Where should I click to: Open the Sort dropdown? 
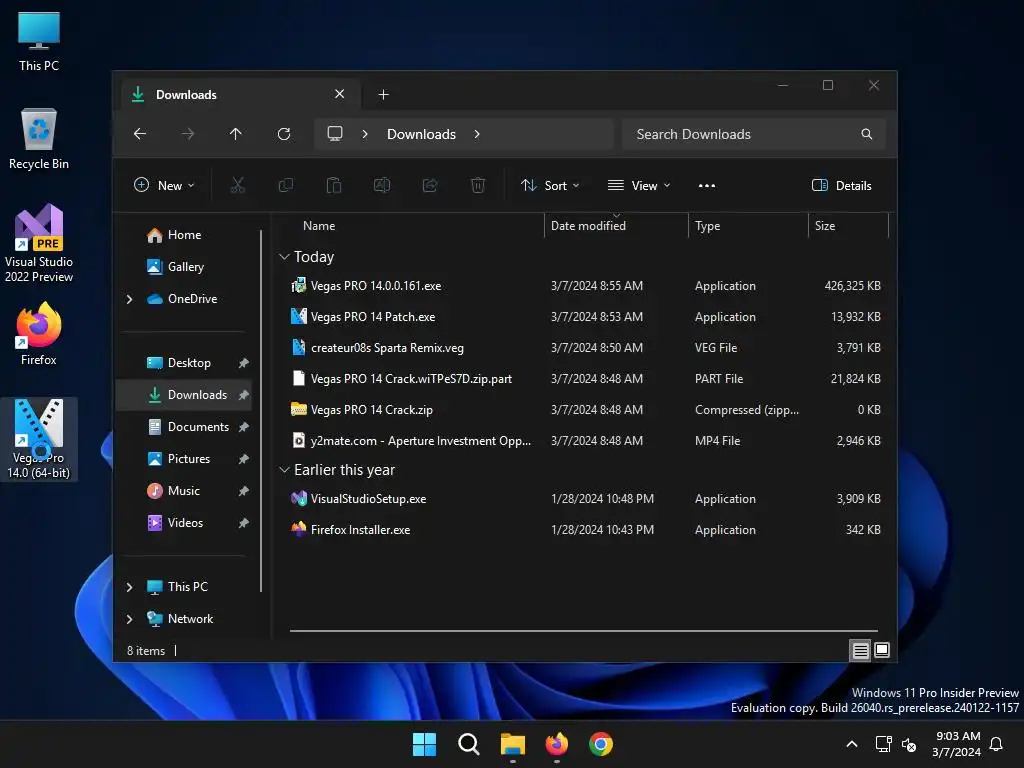coord(550,185)
